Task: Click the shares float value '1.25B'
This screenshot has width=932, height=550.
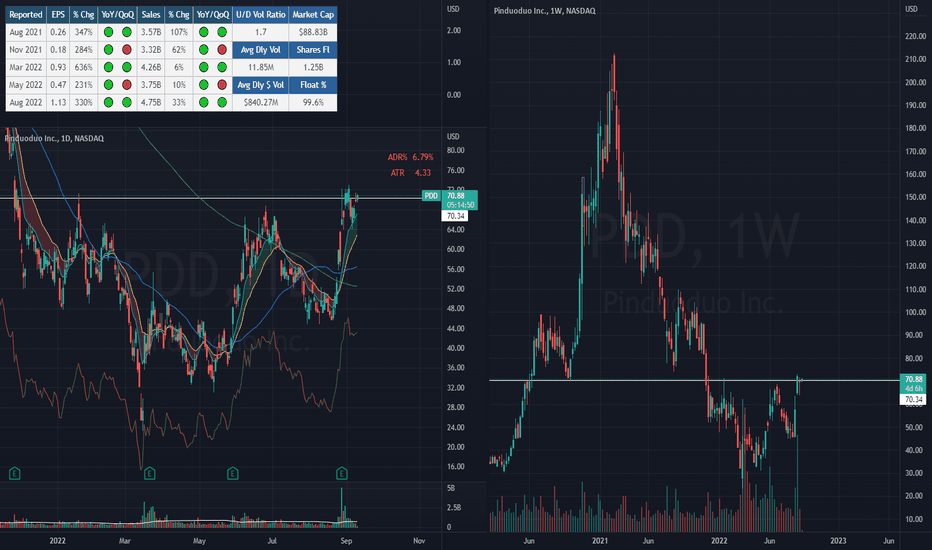Action: pyautogui.click(x=313, y=67)
